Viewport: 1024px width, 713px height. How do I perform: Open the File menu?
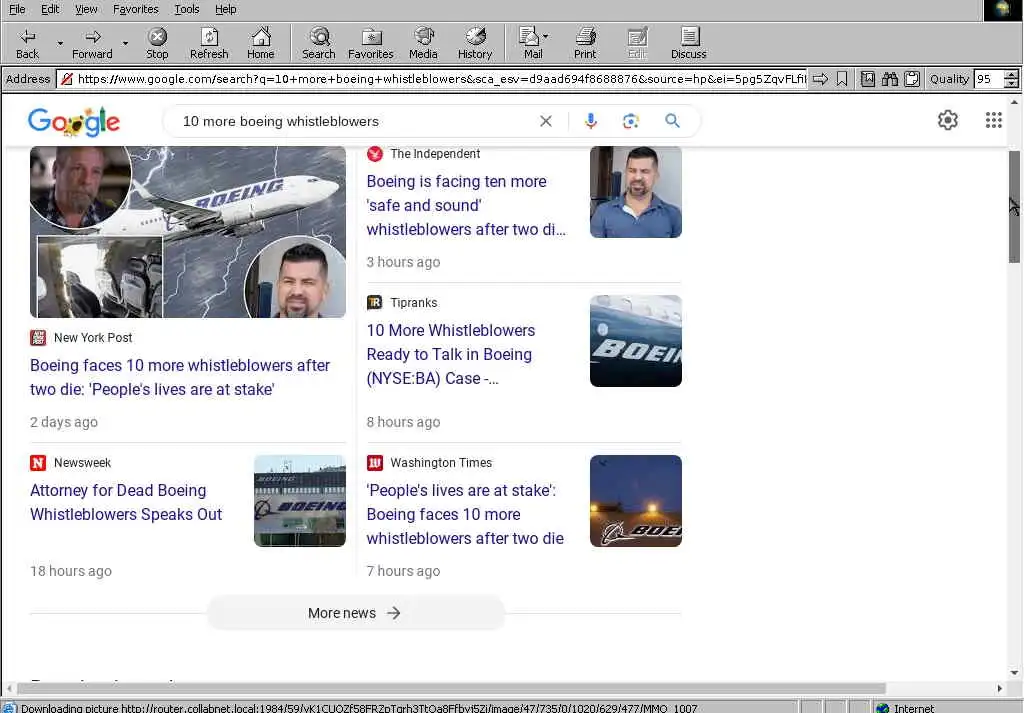click(17, 9)
